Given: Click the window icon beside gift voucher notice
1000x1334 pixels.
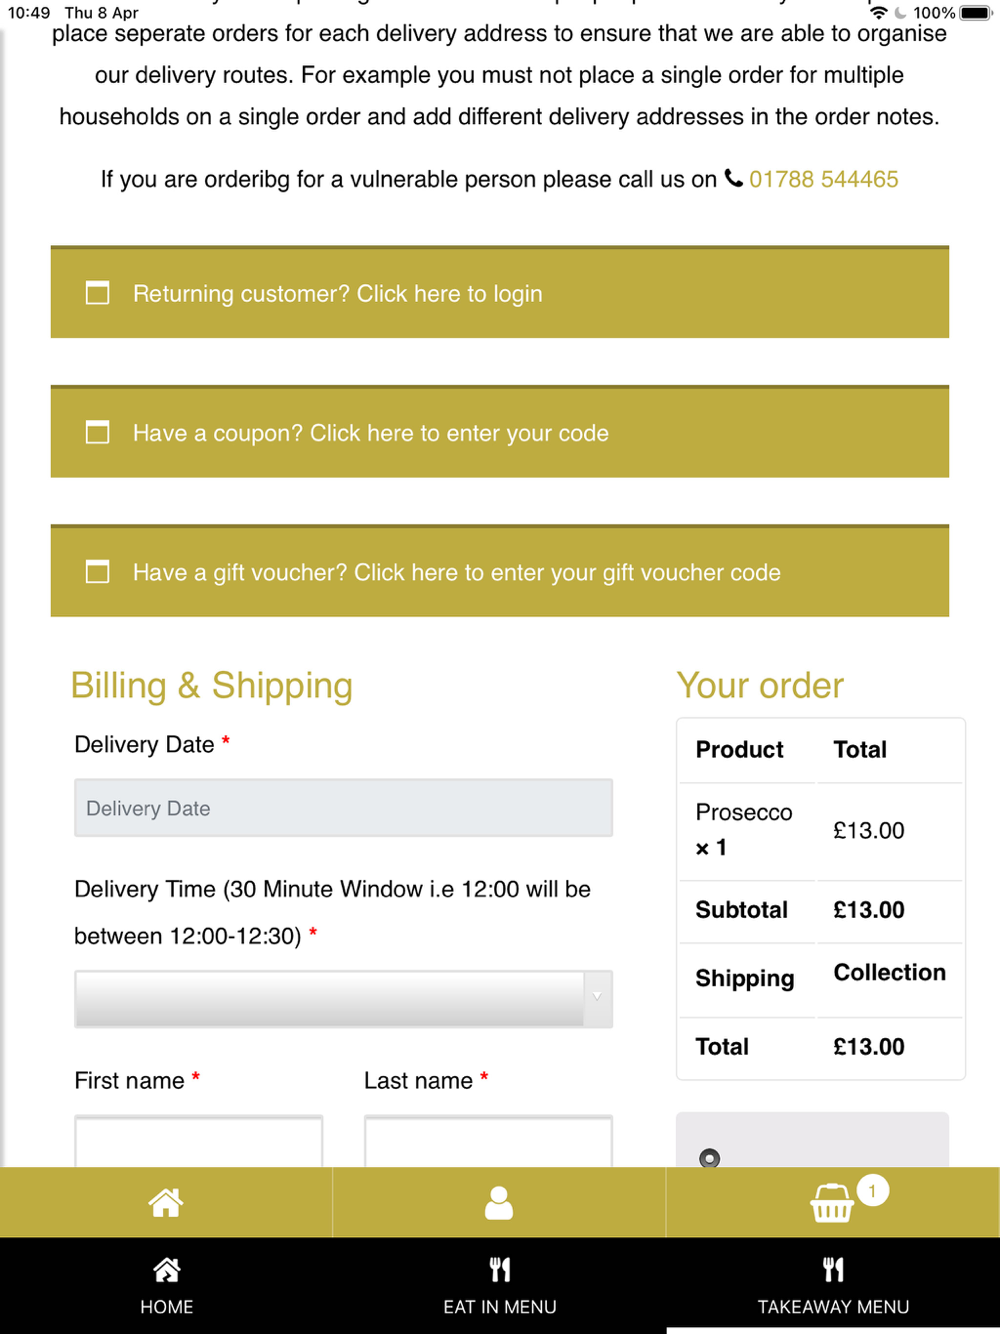Looking at the screenshot, I should tap(97, 572).
